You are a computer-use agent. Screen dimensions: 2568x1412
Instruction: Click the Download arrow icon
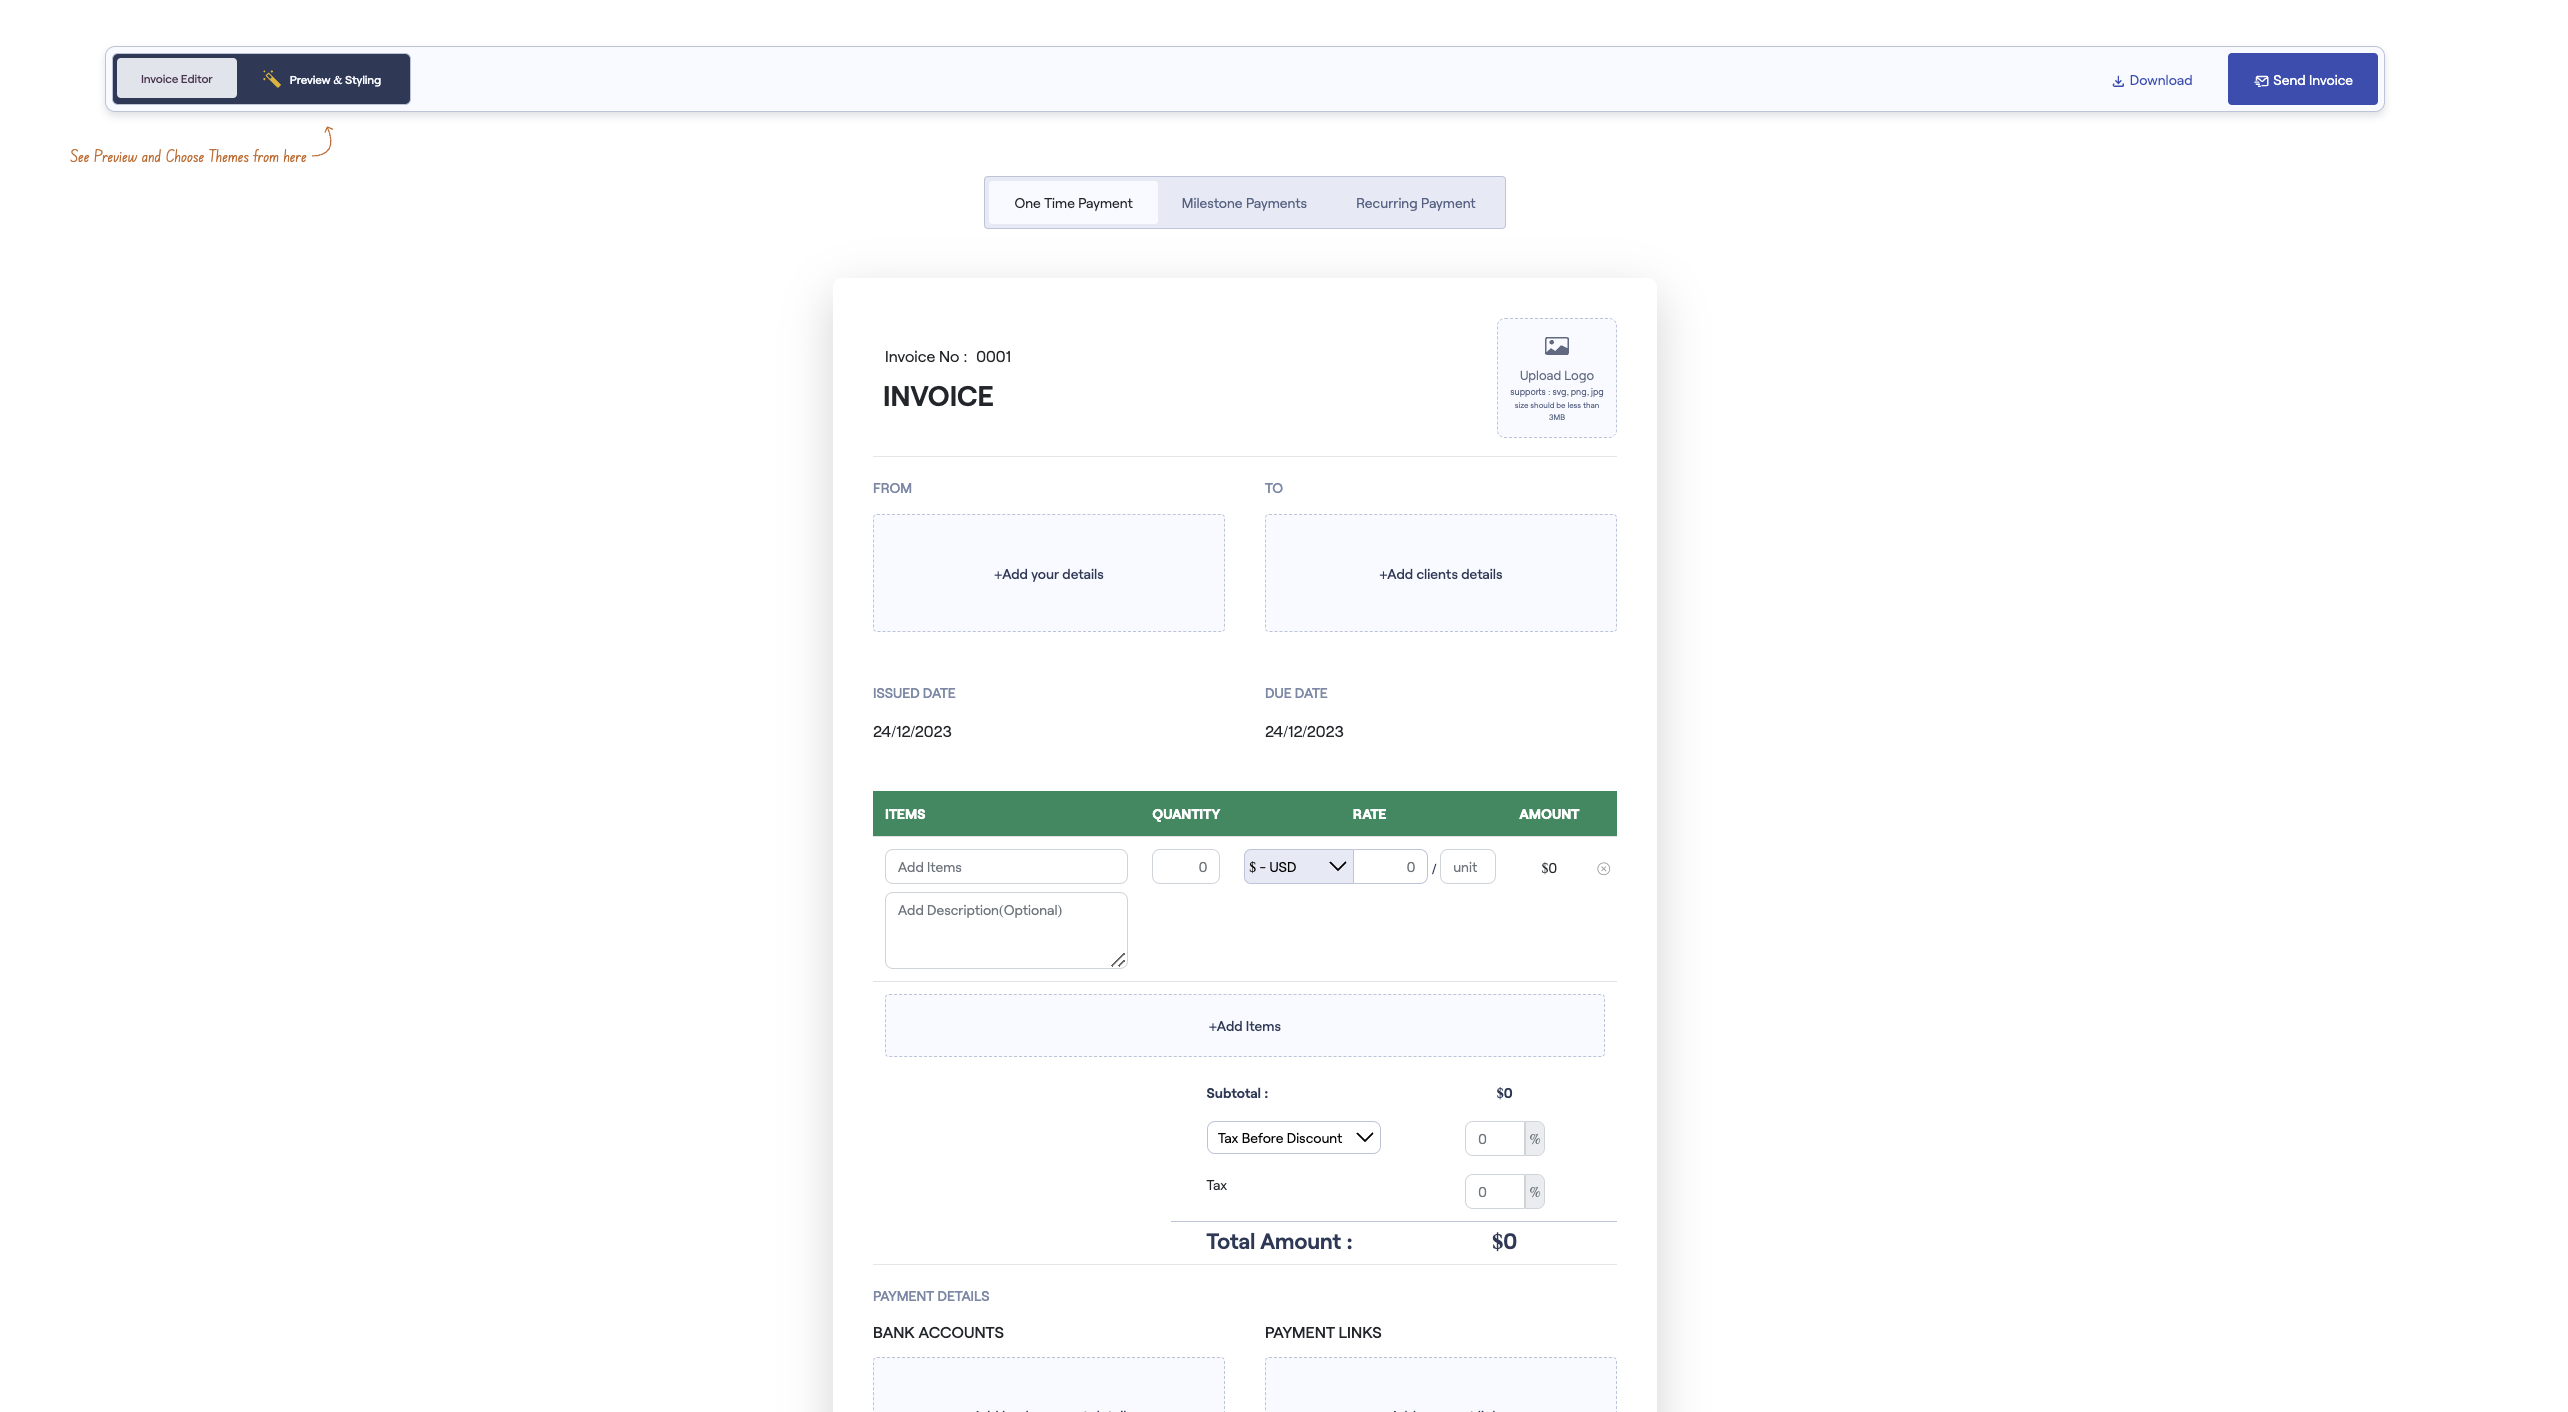click(2117, 81)
